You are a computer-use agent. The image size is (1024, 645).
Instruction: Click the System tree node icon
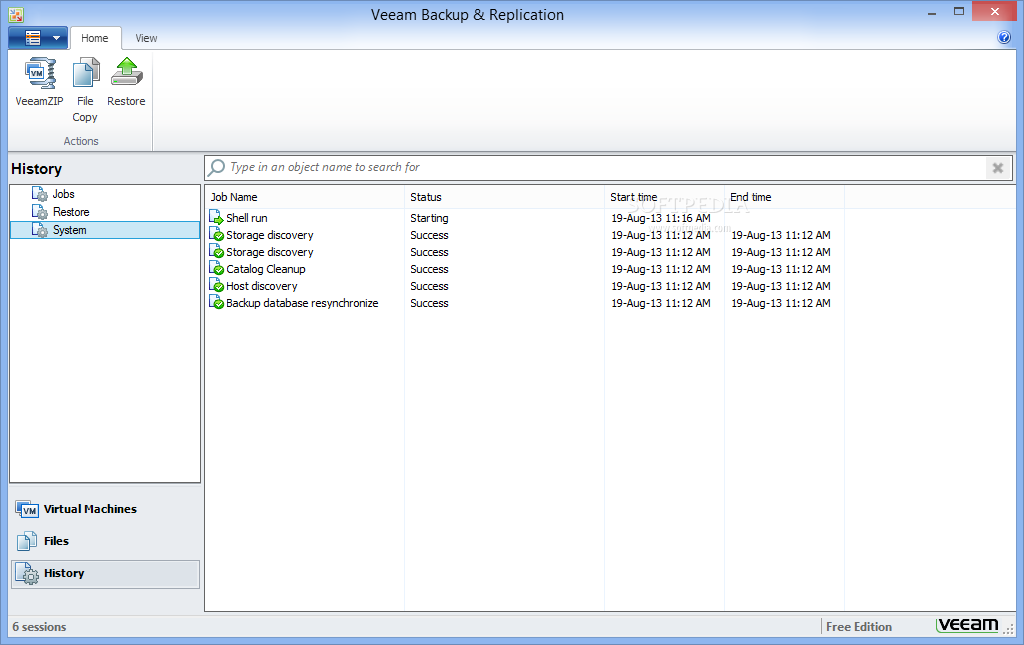tap(40, 230)
